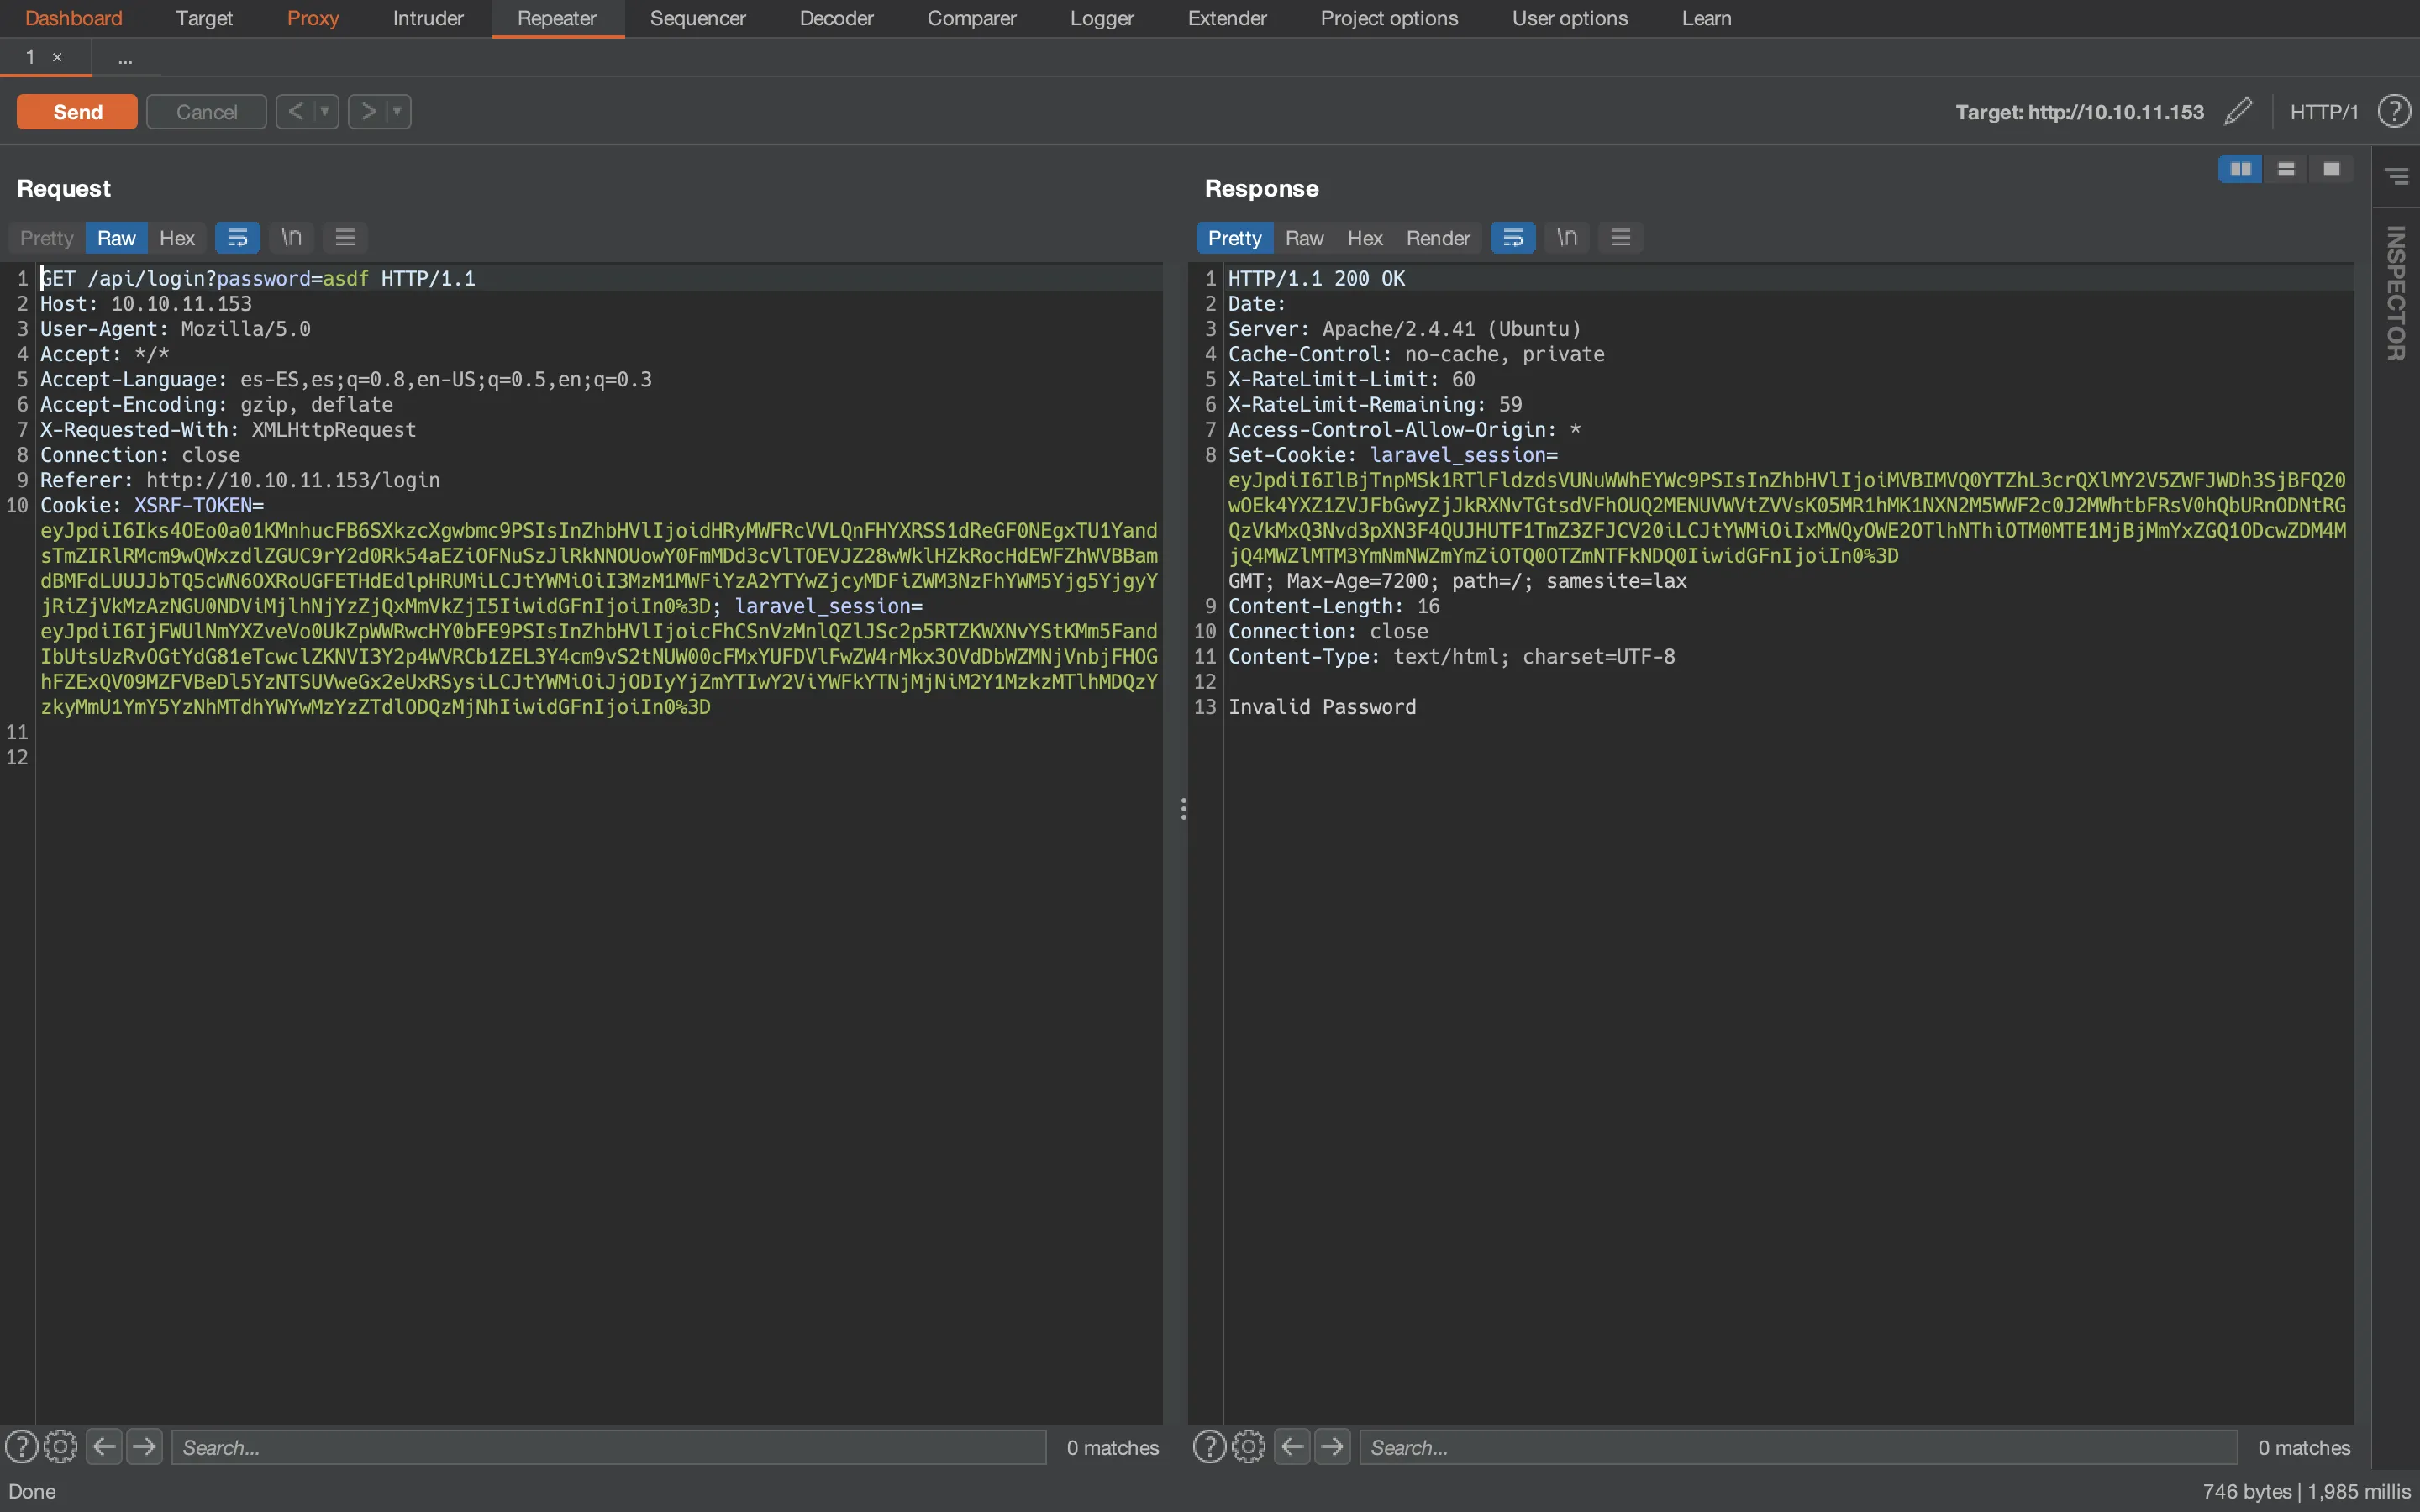Viewport: 2420px width, 1512px height.
Task: Open the Dashboard tab
Action: click(x=74, y=18)
